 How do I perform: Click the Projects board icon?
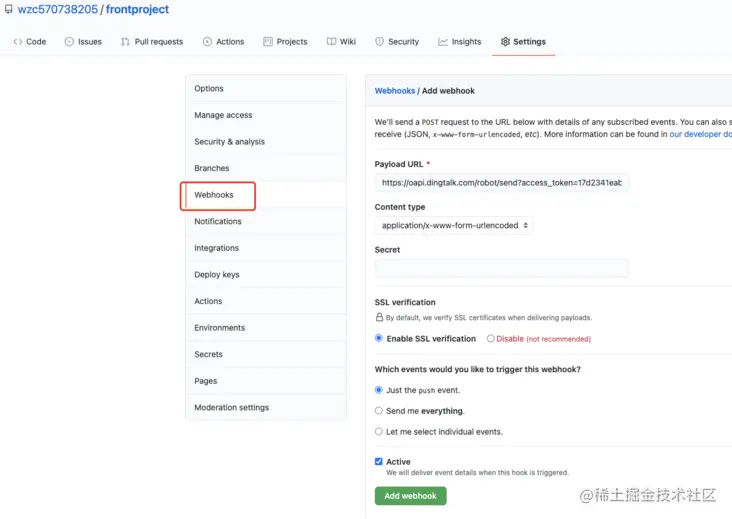[267, 42]
